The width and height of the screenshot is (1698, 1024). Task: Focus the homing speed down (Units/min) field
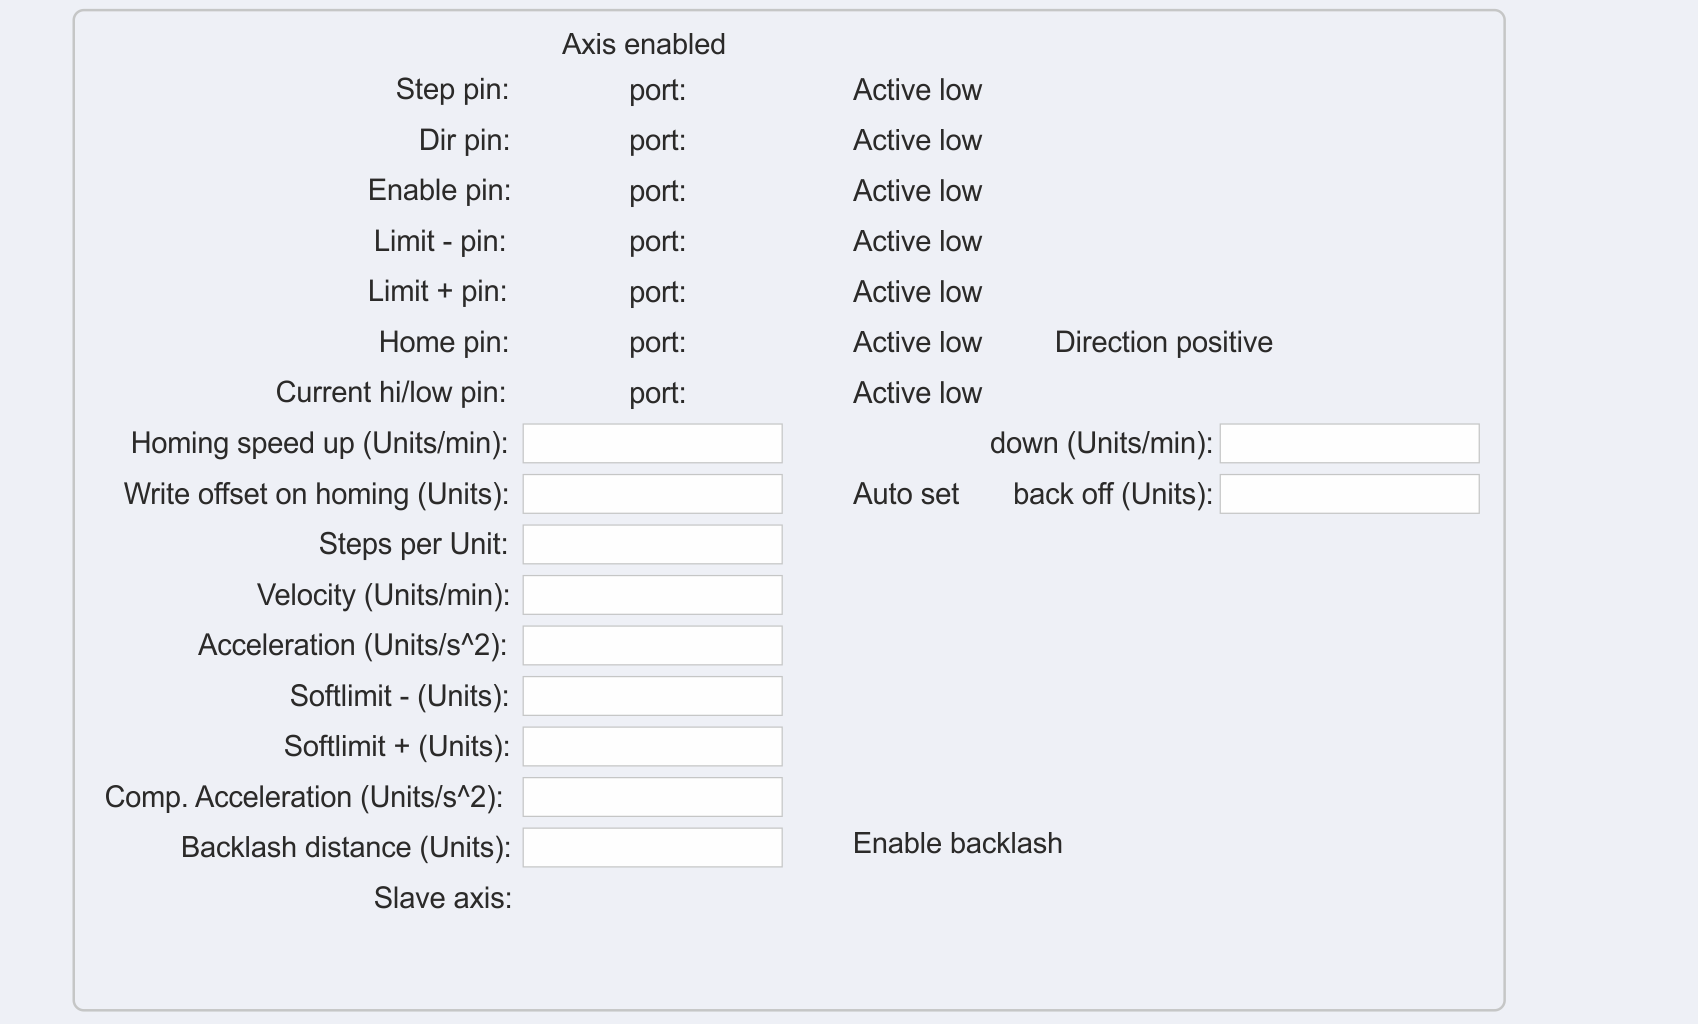click(1349, 443)
